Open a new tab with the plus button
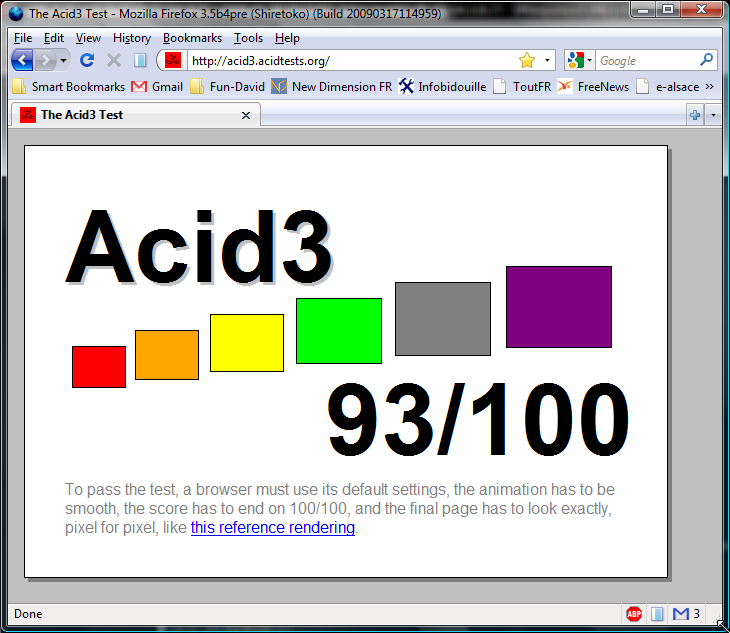This screenshot has width=730, height=633. (695, 115)
